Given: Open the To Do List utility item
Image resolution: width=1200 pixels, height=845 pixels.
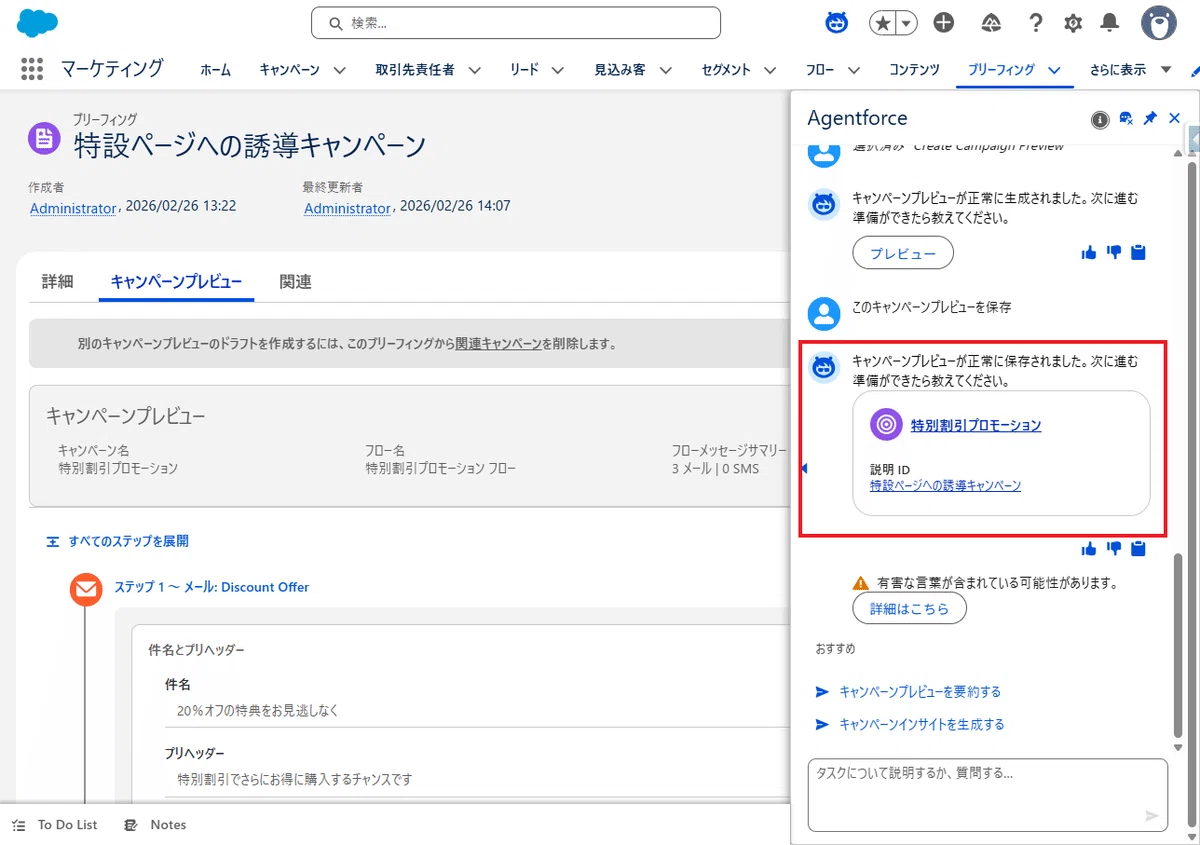Looking at the screenshot, I should (55, 825).
